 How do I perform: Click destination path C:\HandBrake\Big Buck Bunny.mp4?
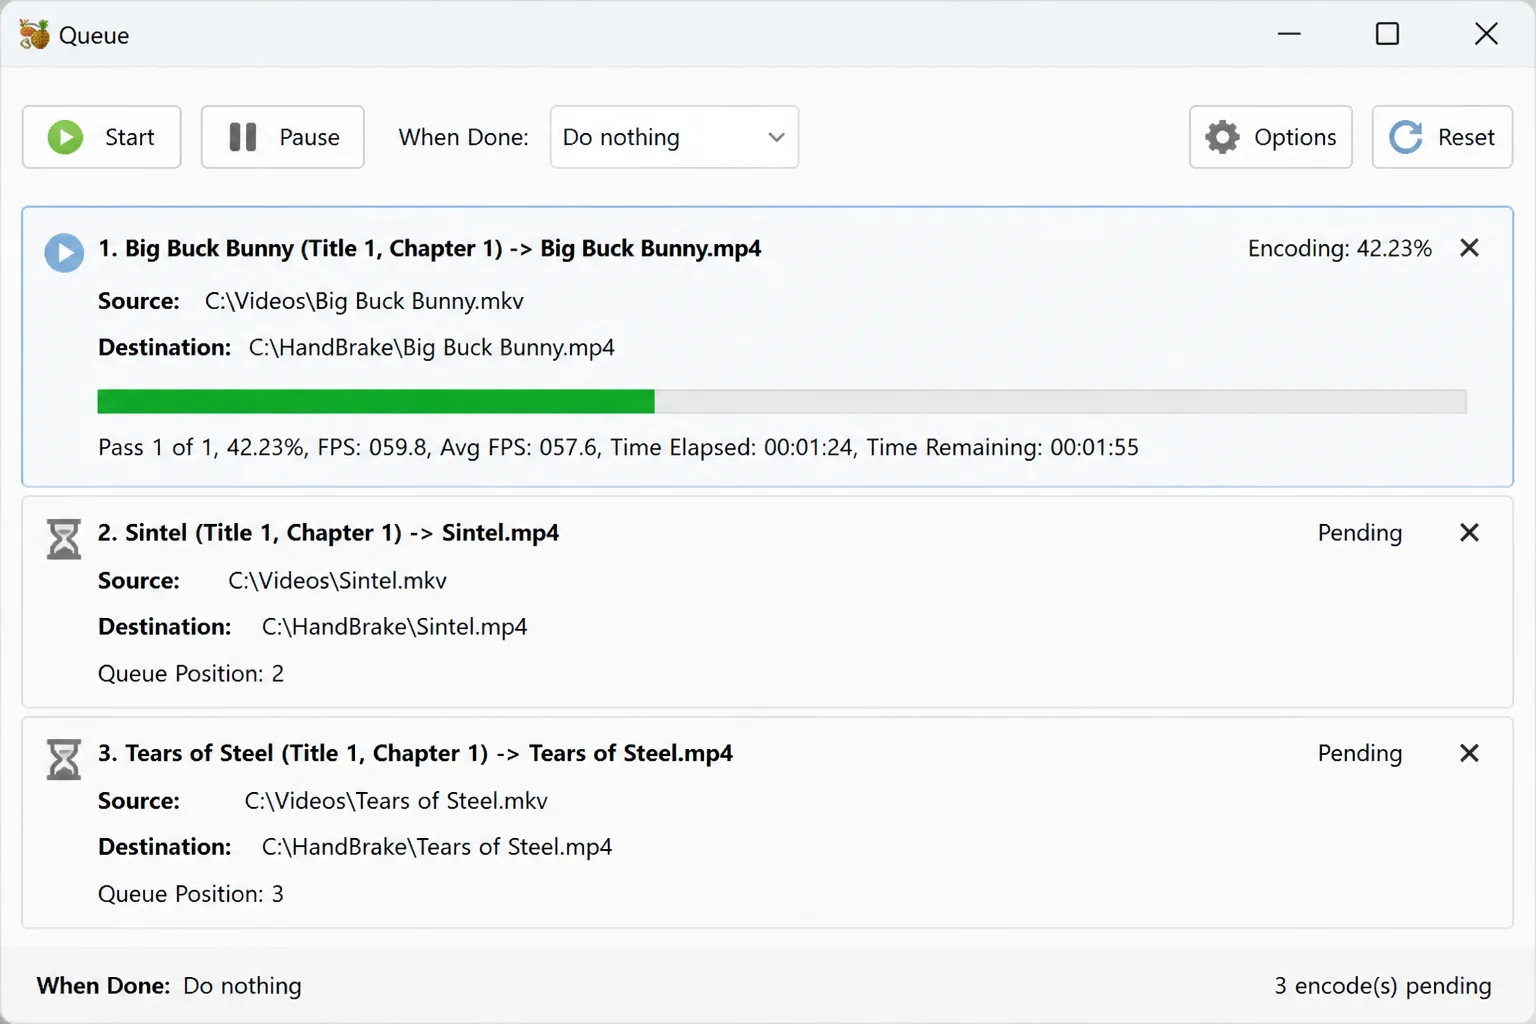431,347
